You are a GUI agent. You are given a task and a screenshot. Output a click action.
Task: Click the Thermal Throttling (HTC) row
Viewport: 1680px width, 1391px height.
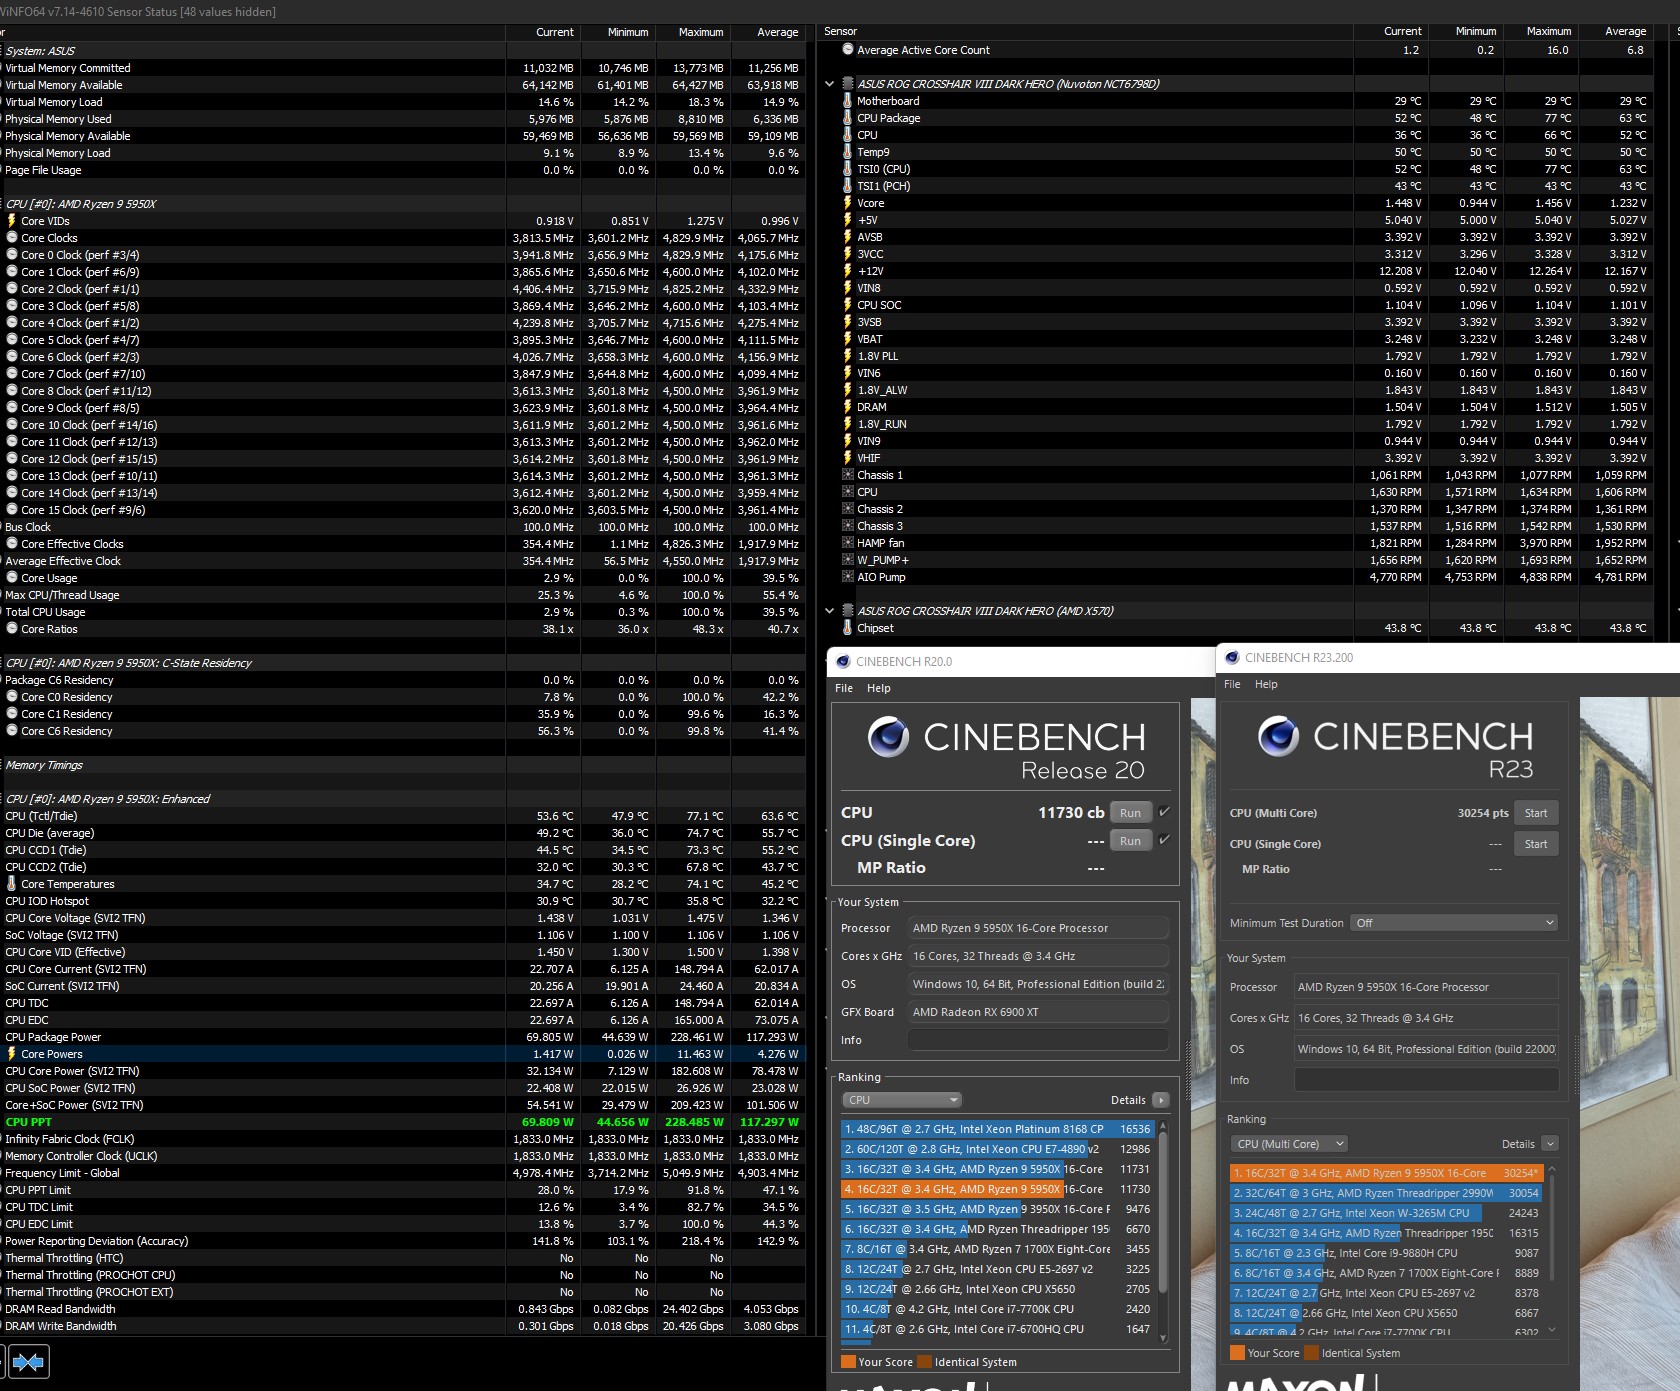[403, 1258]
